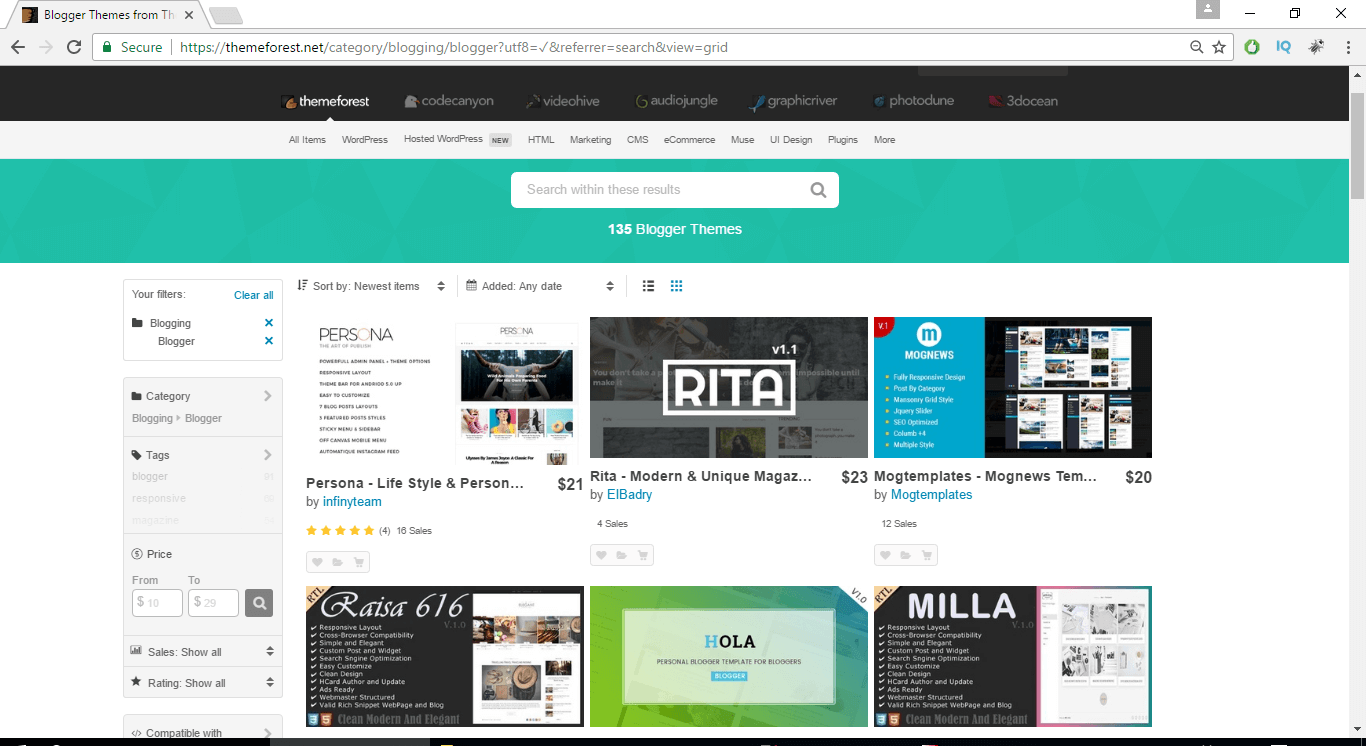Switch to list view icon
This screenshot has height=746, width=1366.
648,286
